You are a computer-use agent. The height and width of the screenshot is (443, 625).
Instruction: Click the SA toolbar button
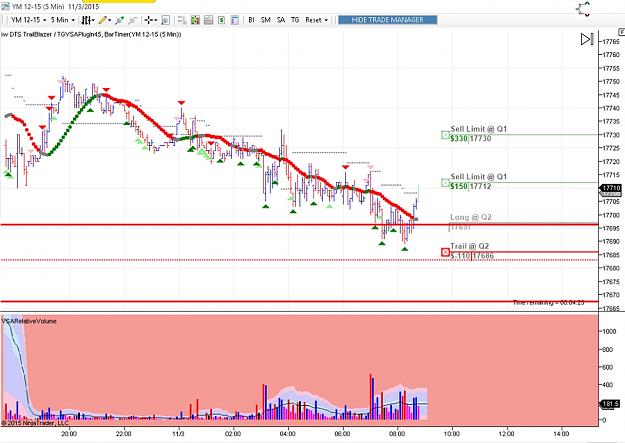click(x=281, y=20)
